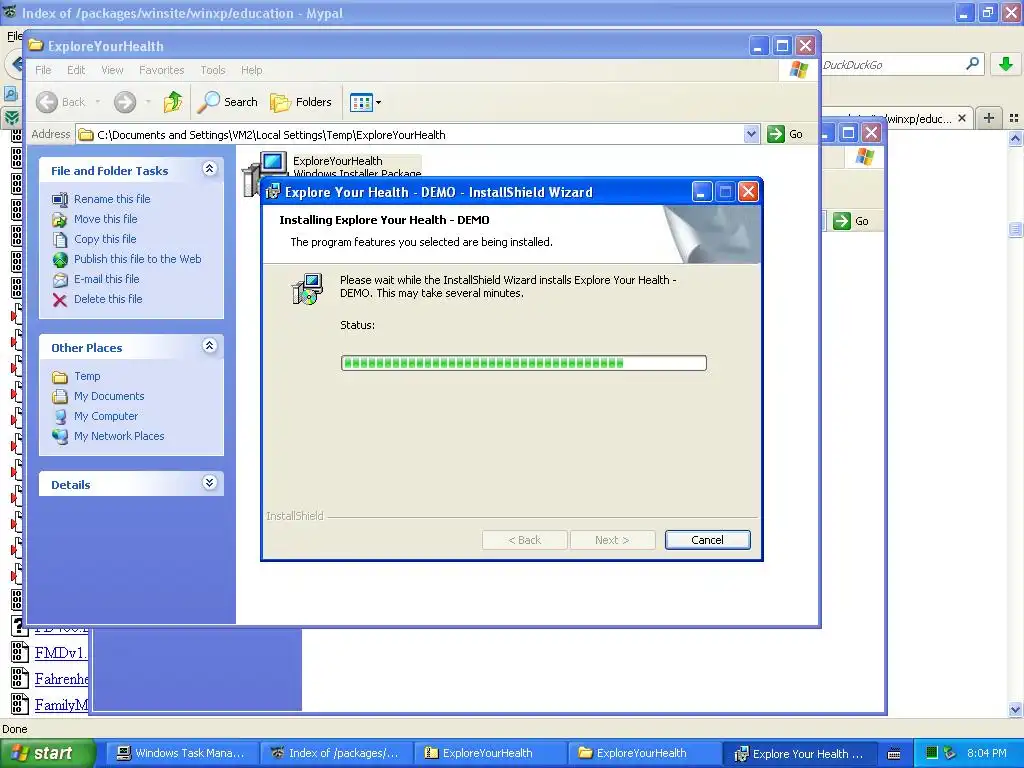Image resolution: width=1024 pixels, height=768 pixels.
Task: Click the keyboard icon in system tray
Action: coord(893,754)
